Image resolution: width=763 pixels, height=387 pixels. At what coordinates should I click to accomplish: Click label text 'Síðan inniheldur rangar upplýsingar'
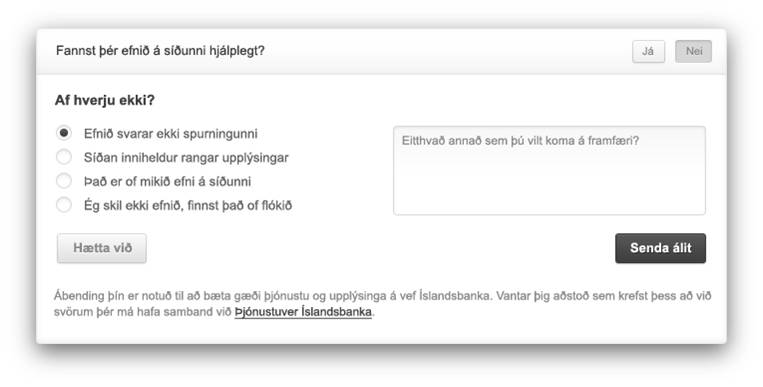click(186, 157)
